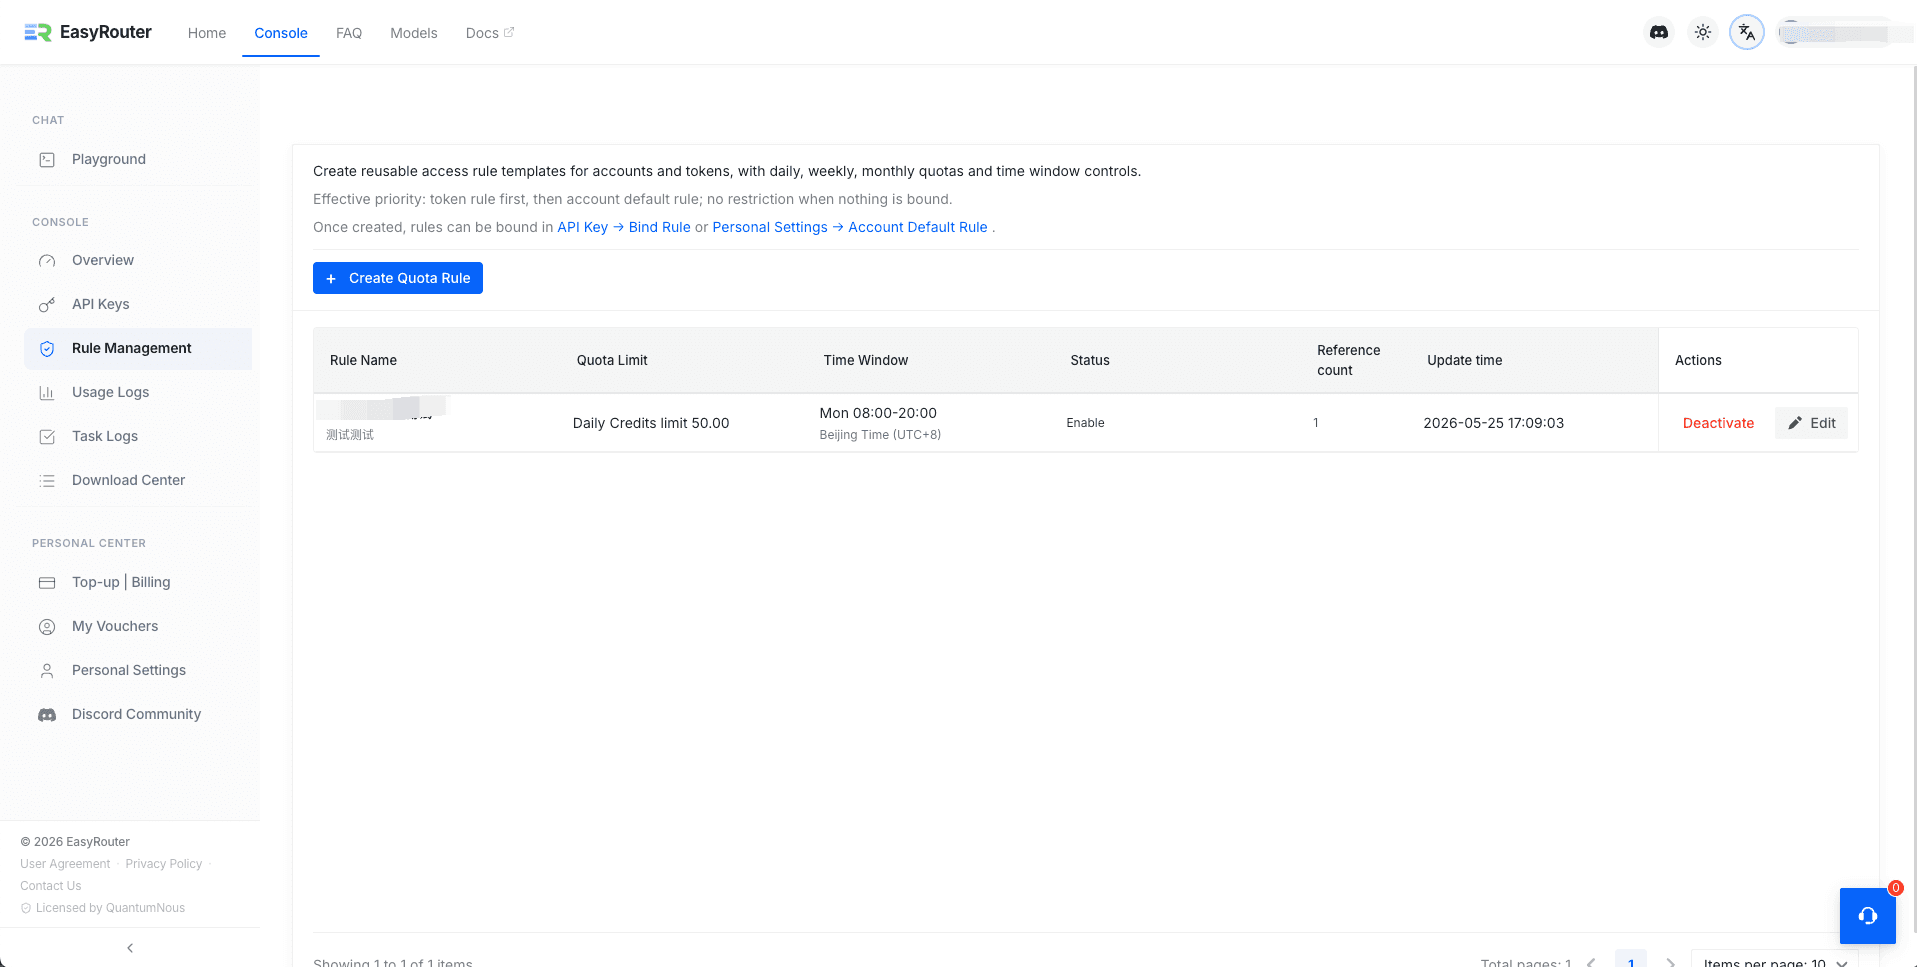Open the language translate icon
The width and height of the screenshot is (1917, 967).
1747,32
